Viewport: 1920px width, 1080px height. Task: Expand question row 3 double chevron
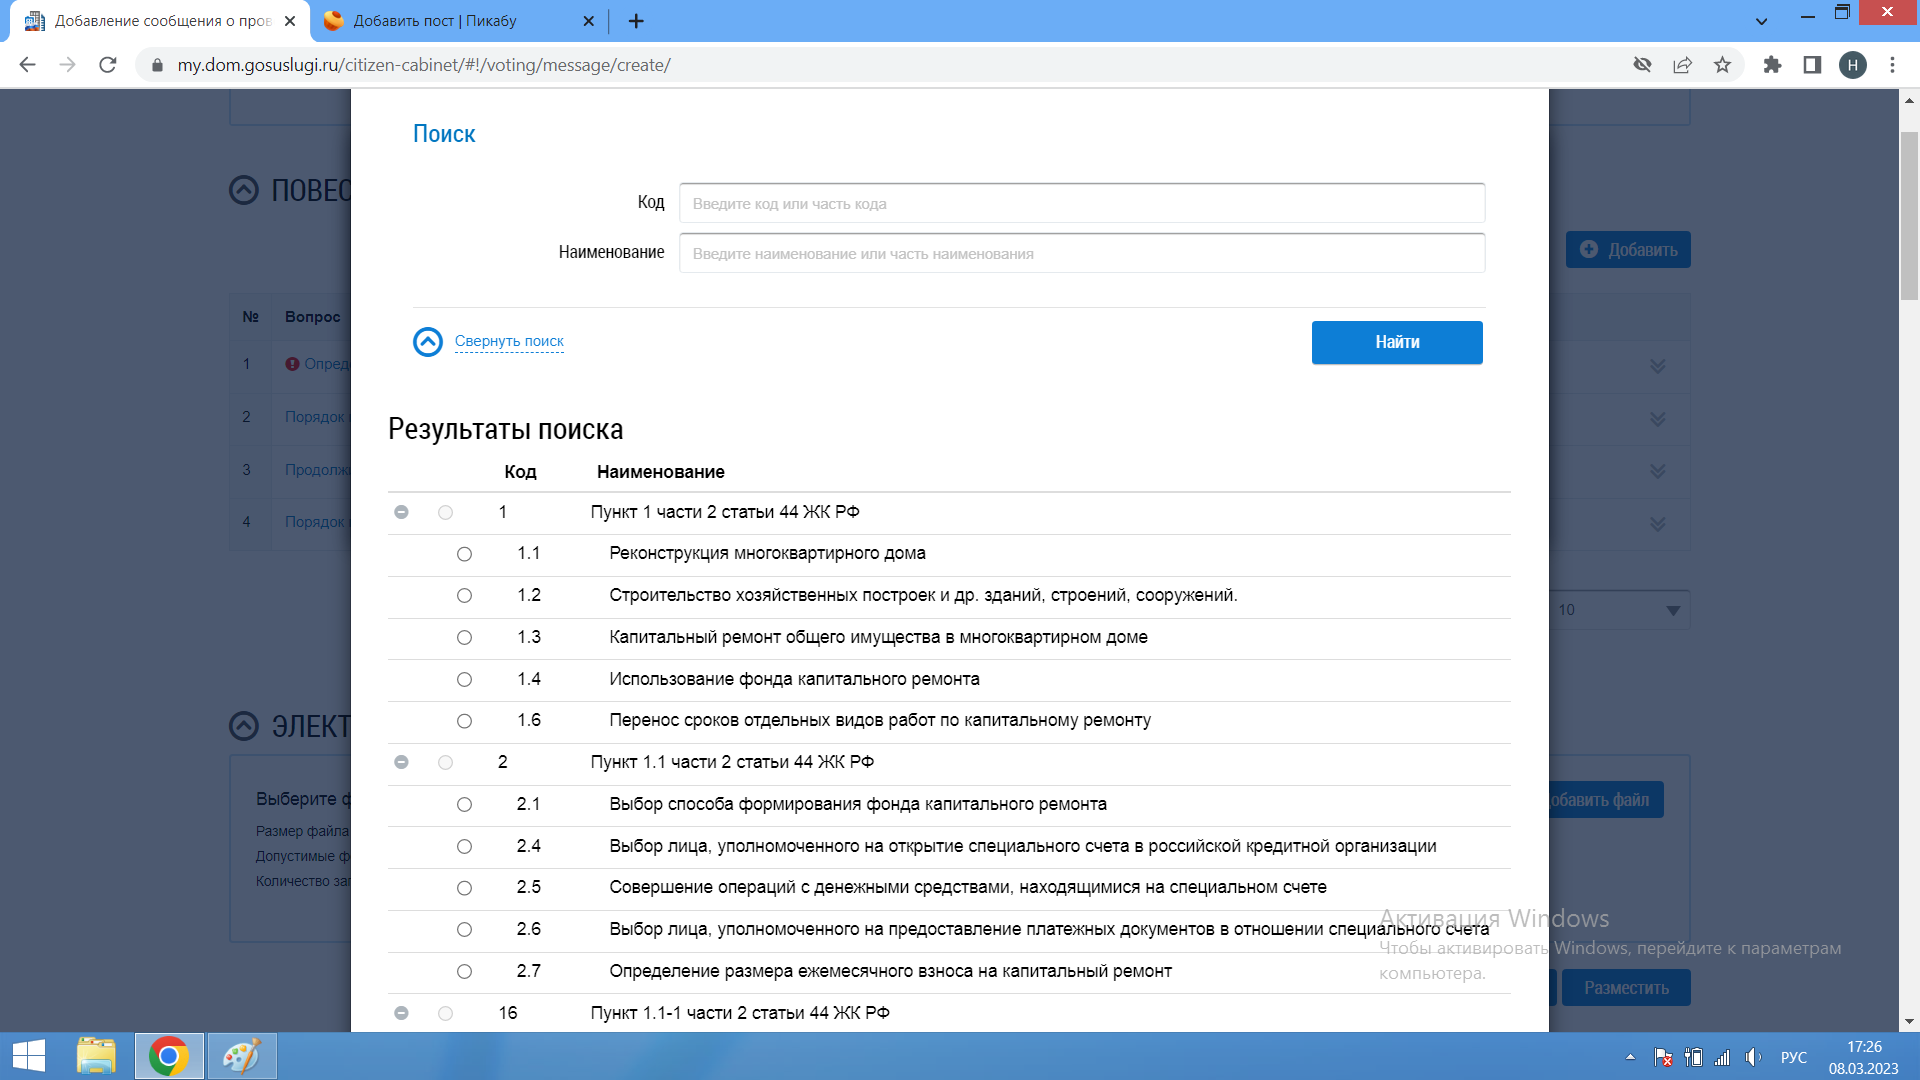[x=1658, y=471]
